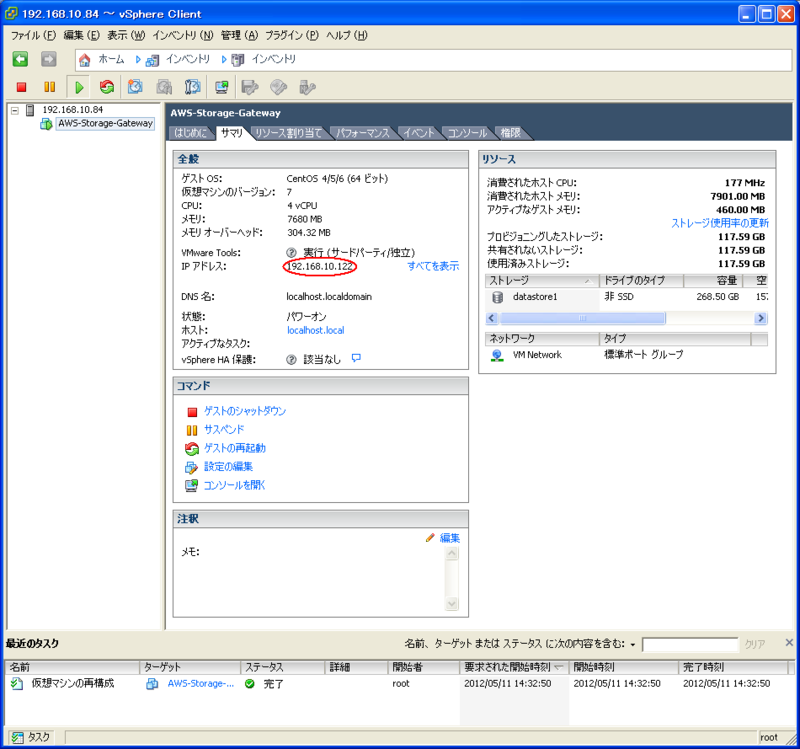Switch to the コンソール tab
Screen dimensions: 800x749
(467, 133)
